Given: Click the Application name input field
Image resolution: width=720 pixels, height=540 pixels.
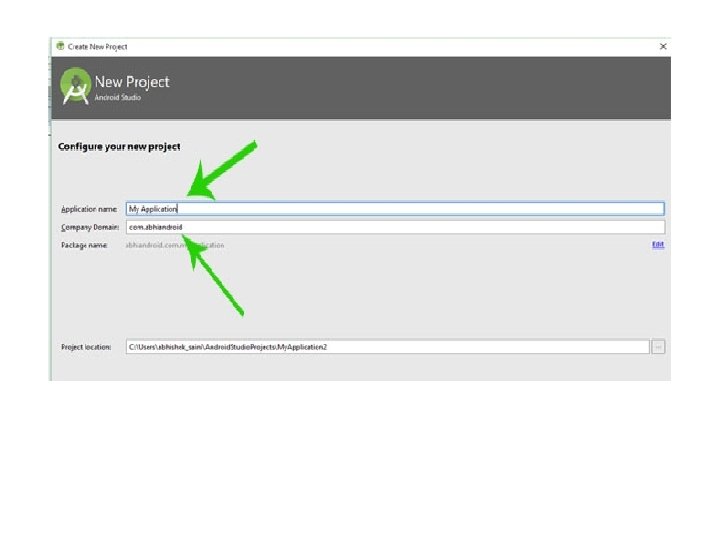Looking at the screenshot, I should 395,209.
